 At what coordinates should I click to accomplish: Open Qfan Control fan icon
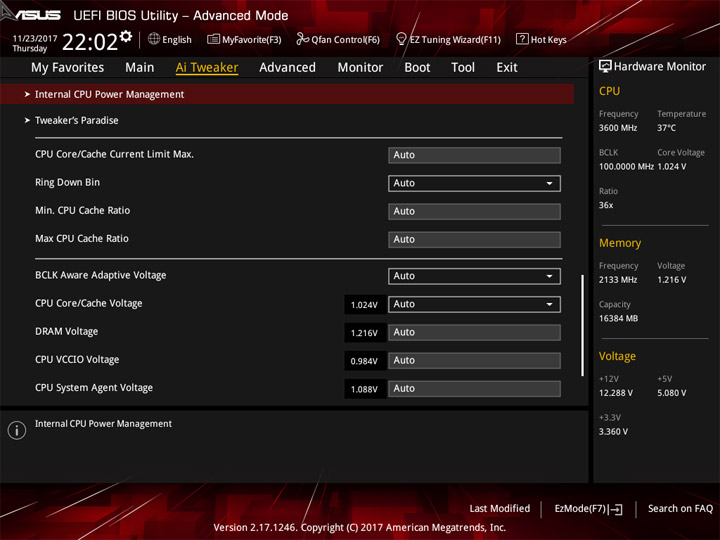(x=302, y=39)
